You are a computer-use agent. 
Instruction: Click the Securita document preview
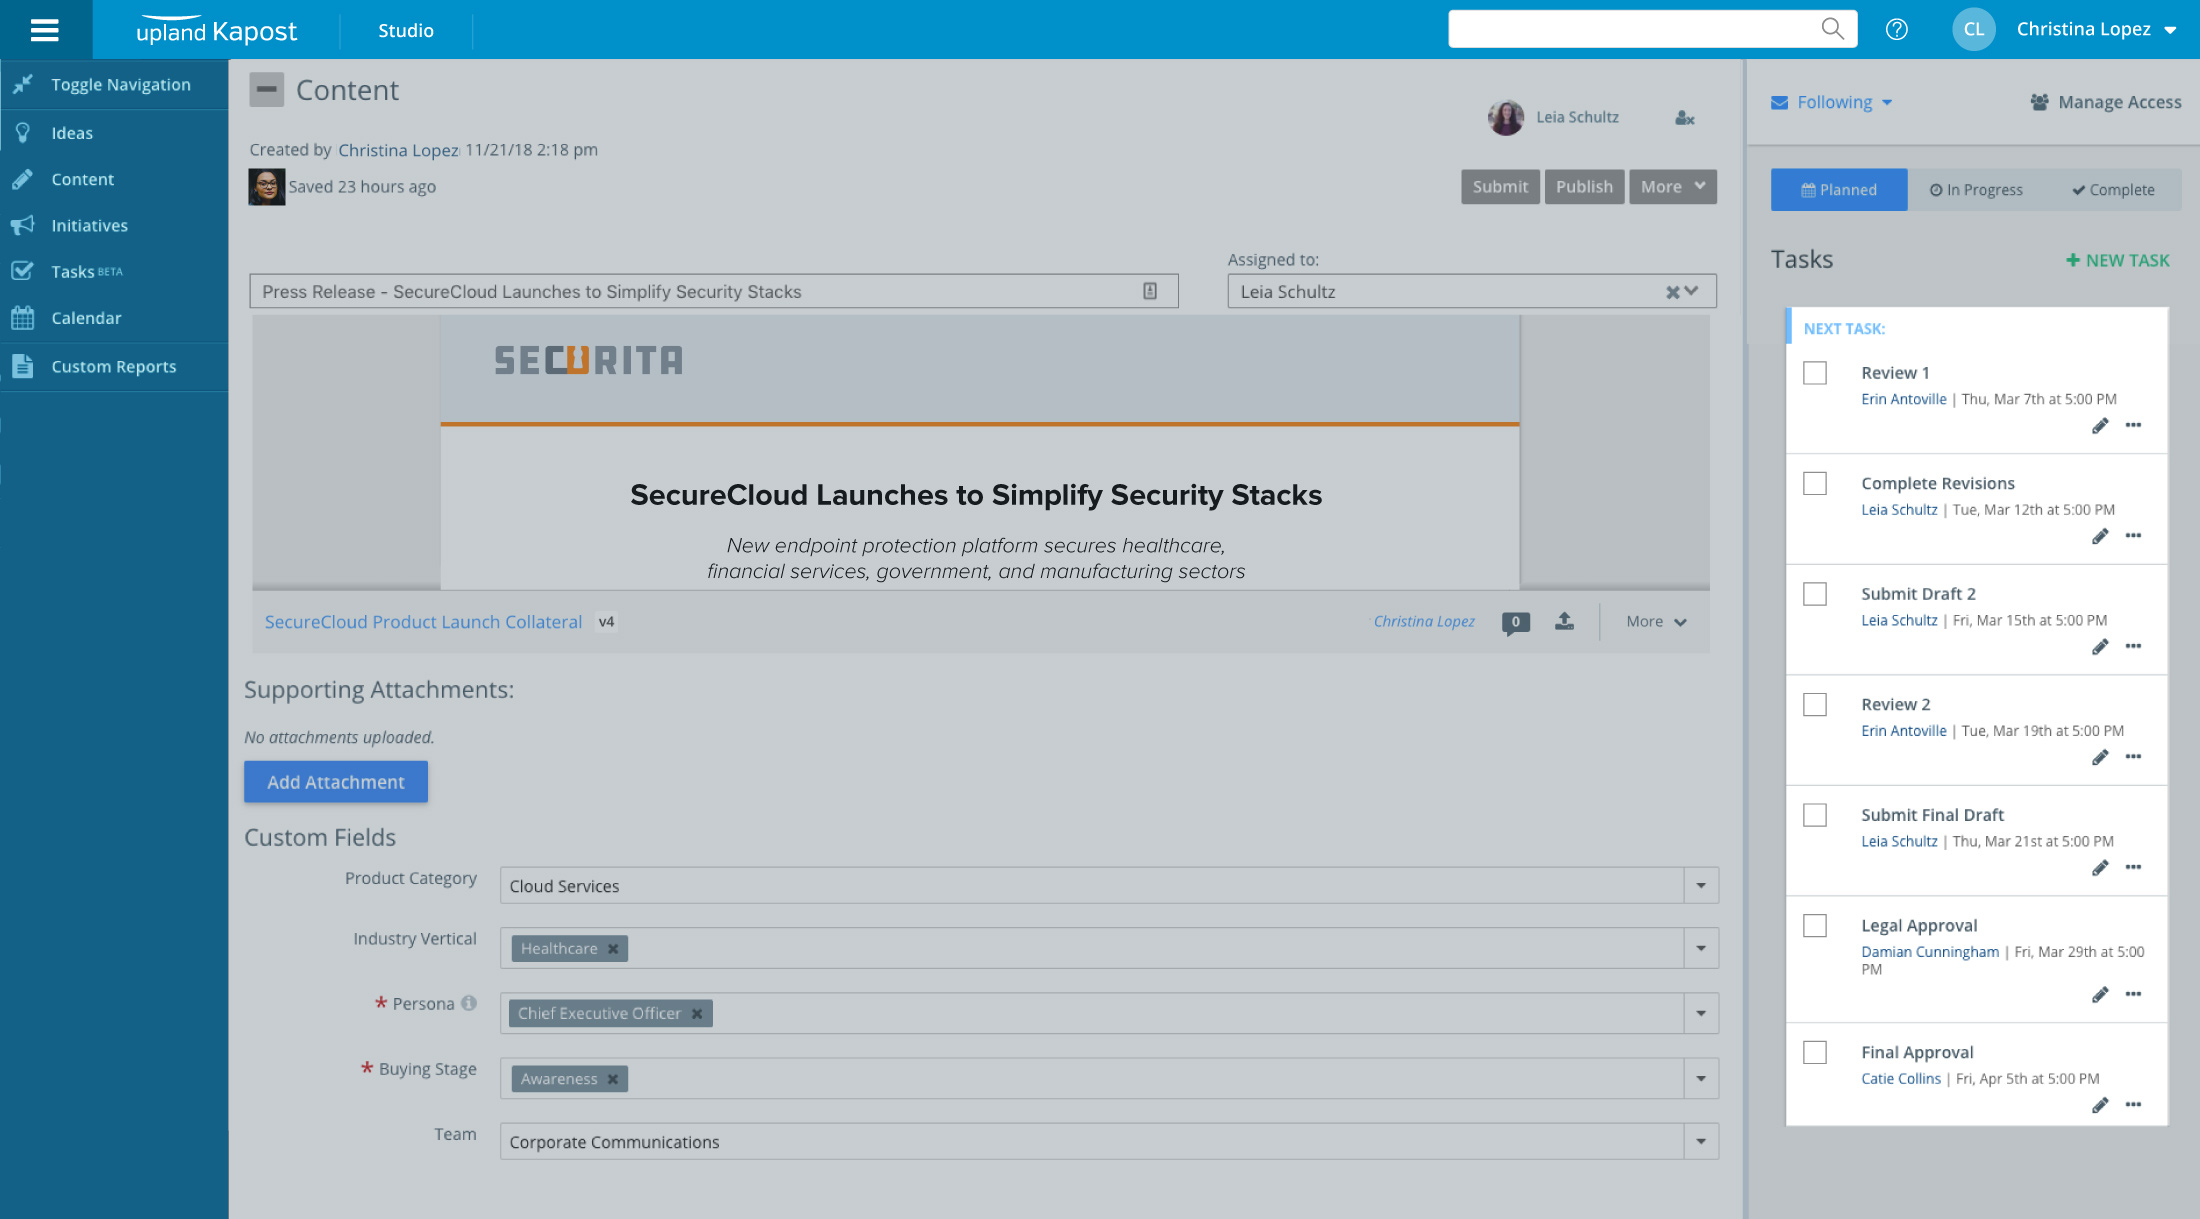point(980,453)
